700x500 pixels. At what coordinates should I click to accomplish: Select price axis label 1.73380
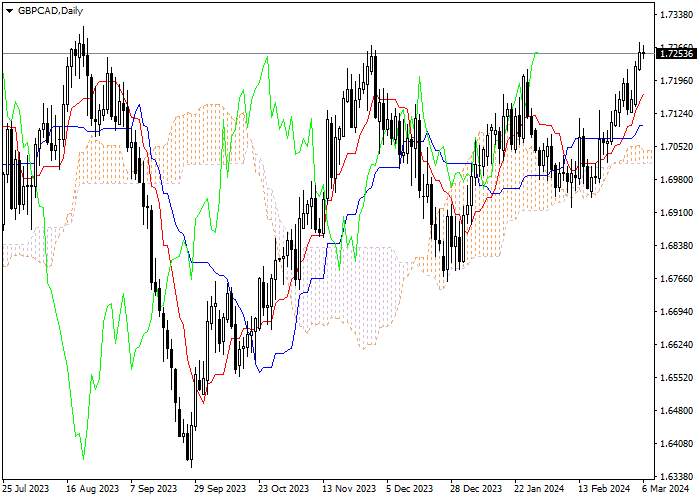(677, 15)
